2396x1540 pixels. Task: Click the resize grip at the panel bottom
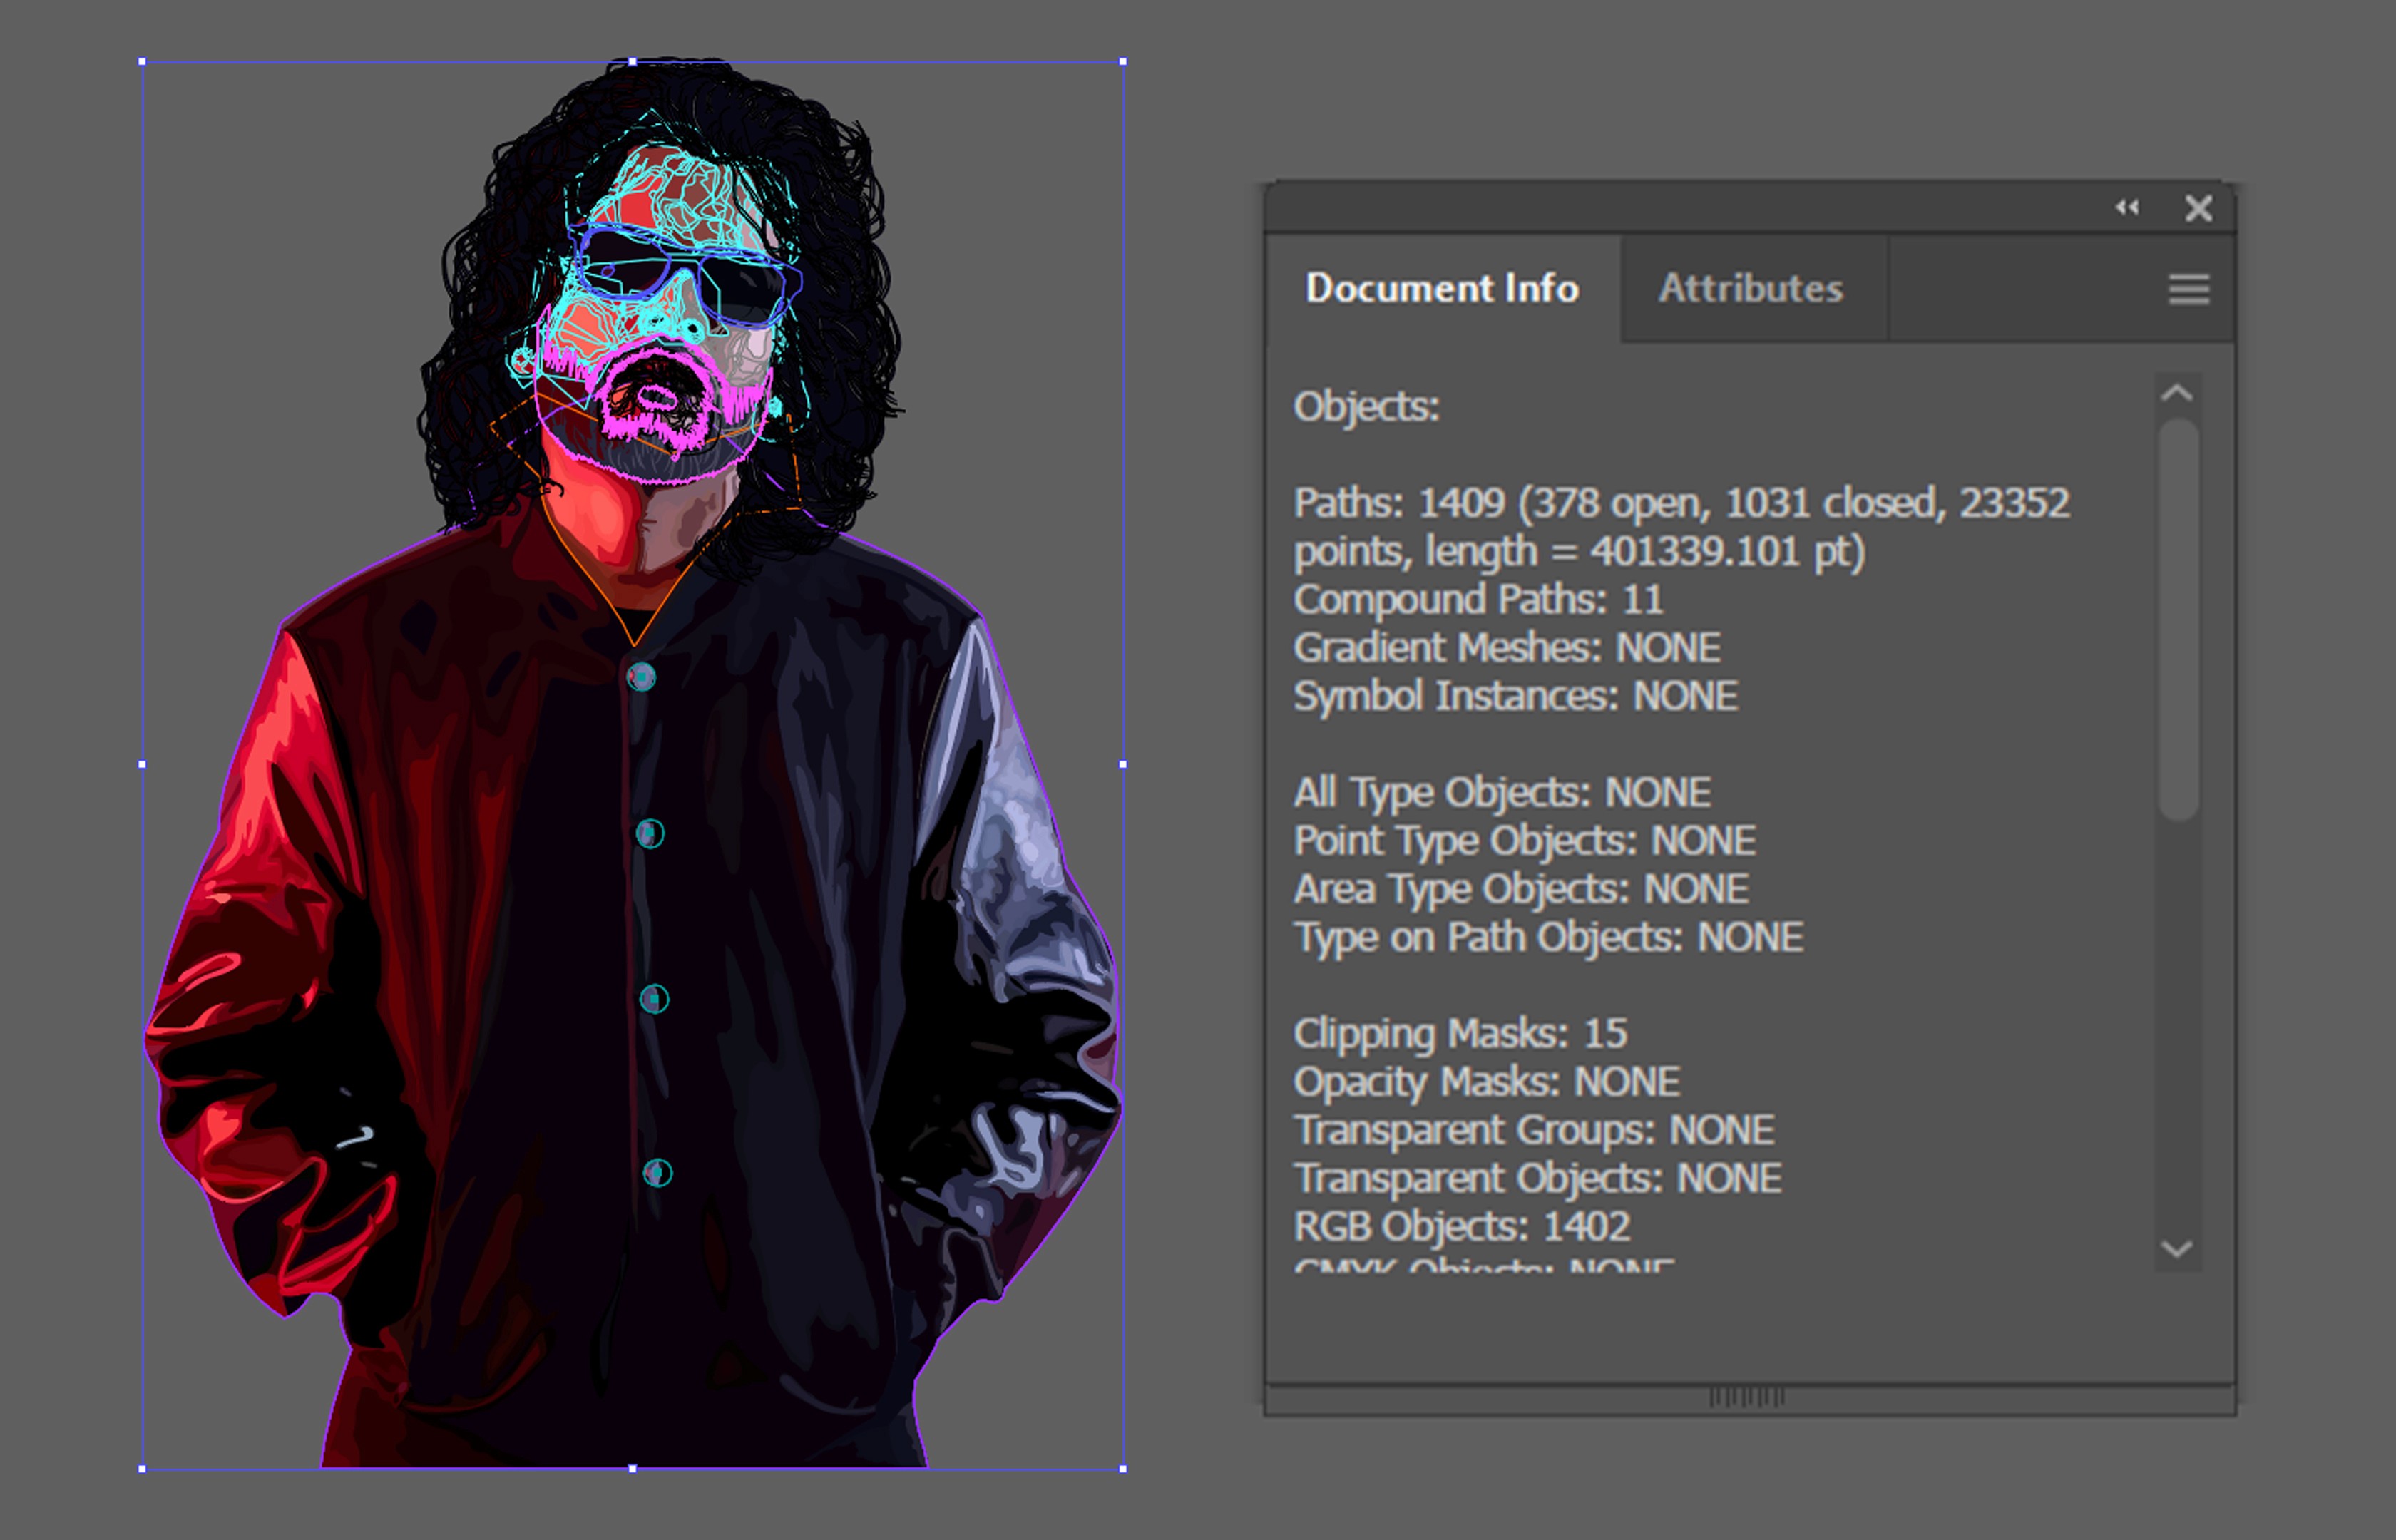[x=1746, y=1397]
